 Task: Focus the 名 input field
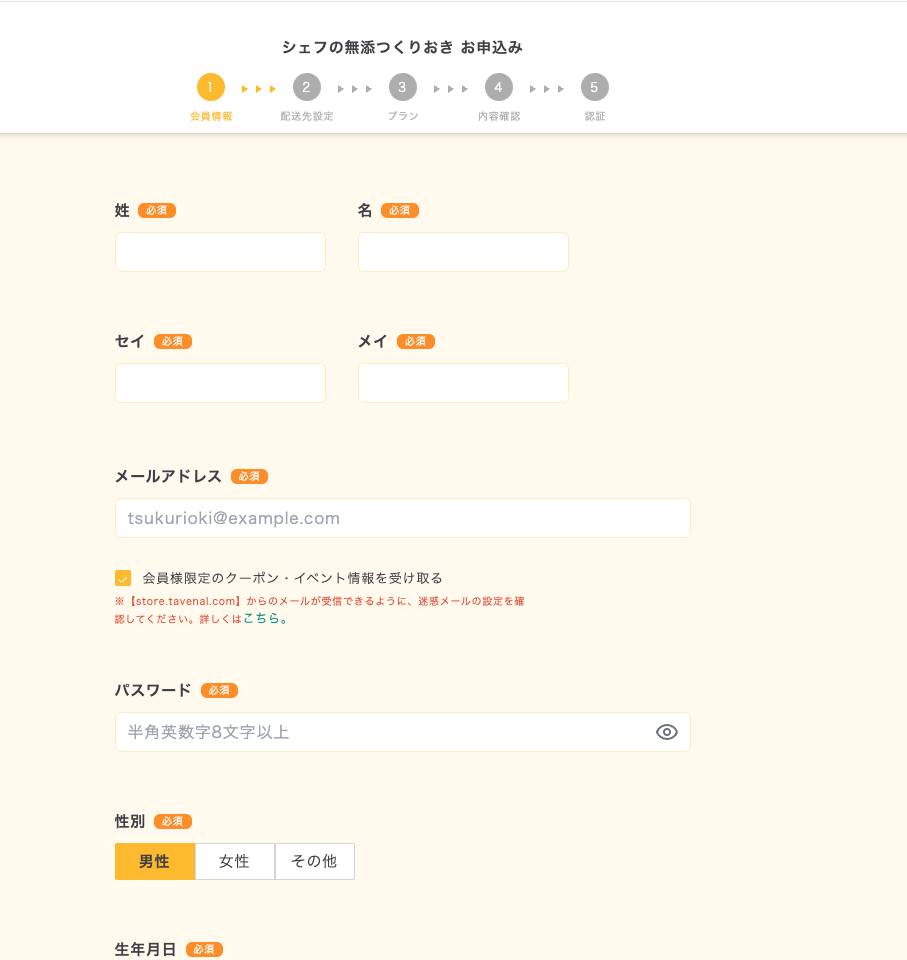click(463, 252)
